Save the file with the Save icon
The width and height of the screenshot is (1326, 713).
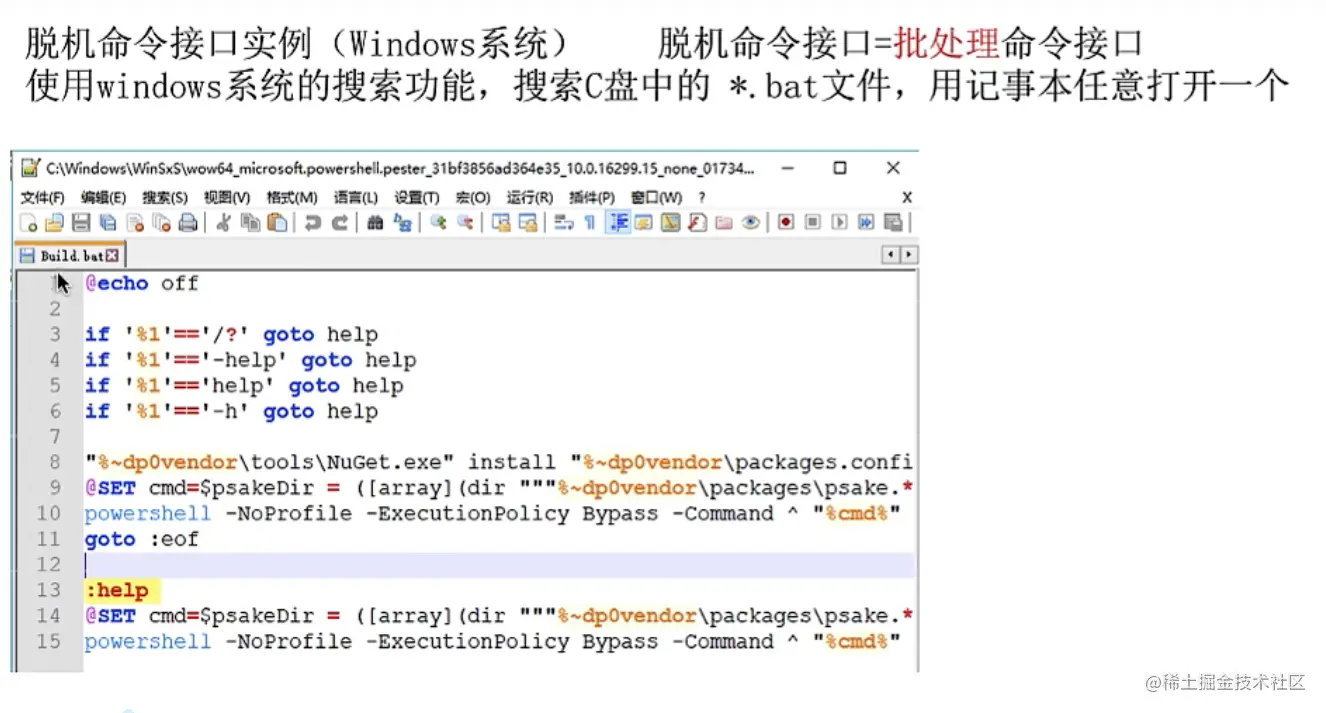point(81,223)
